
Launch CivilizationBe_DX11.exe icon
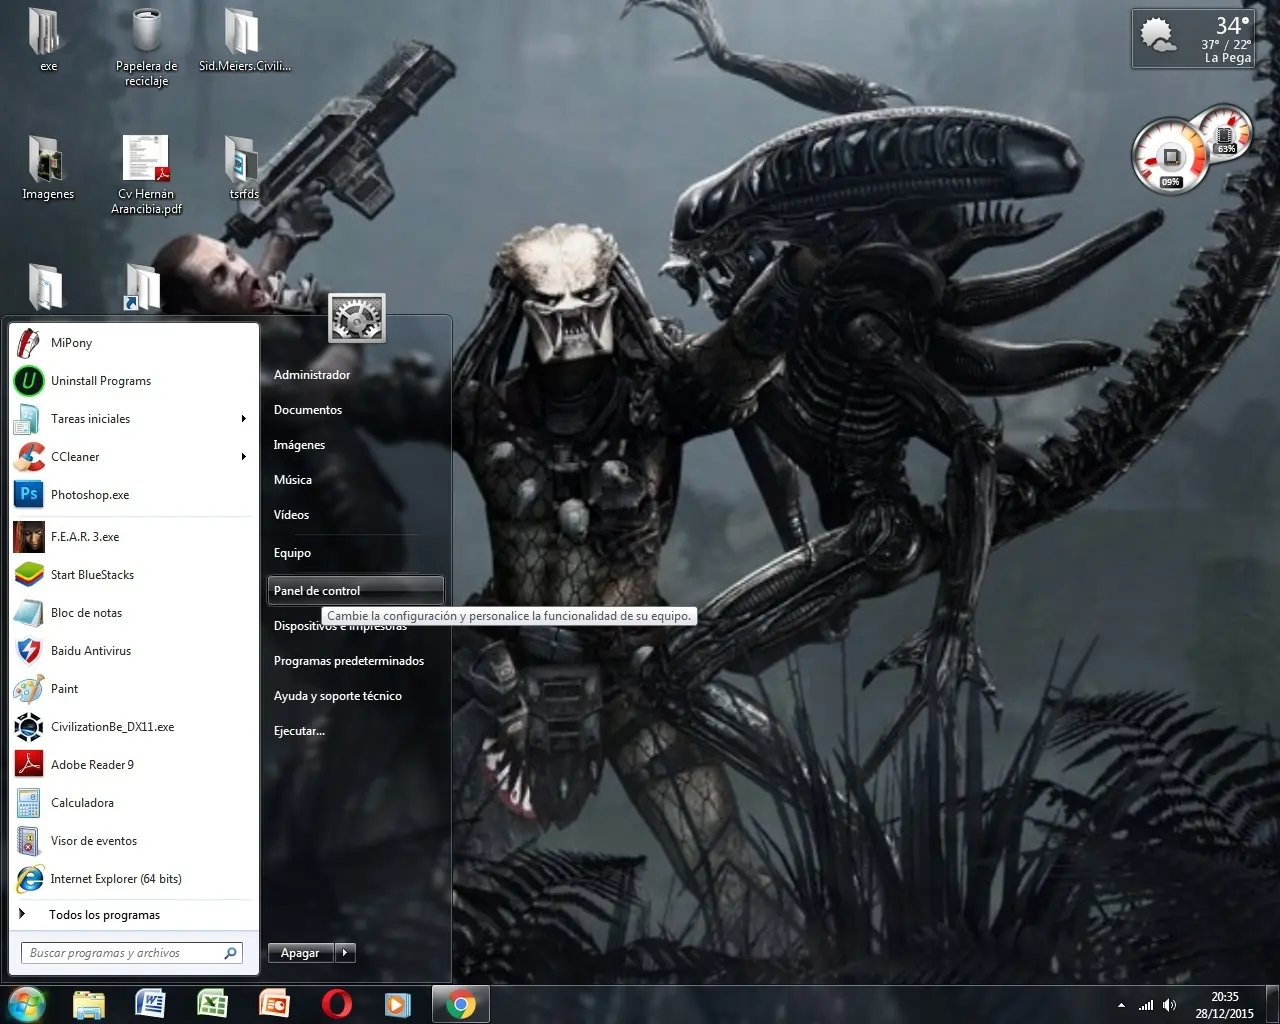pyautogui.click(x=28, y=727)
